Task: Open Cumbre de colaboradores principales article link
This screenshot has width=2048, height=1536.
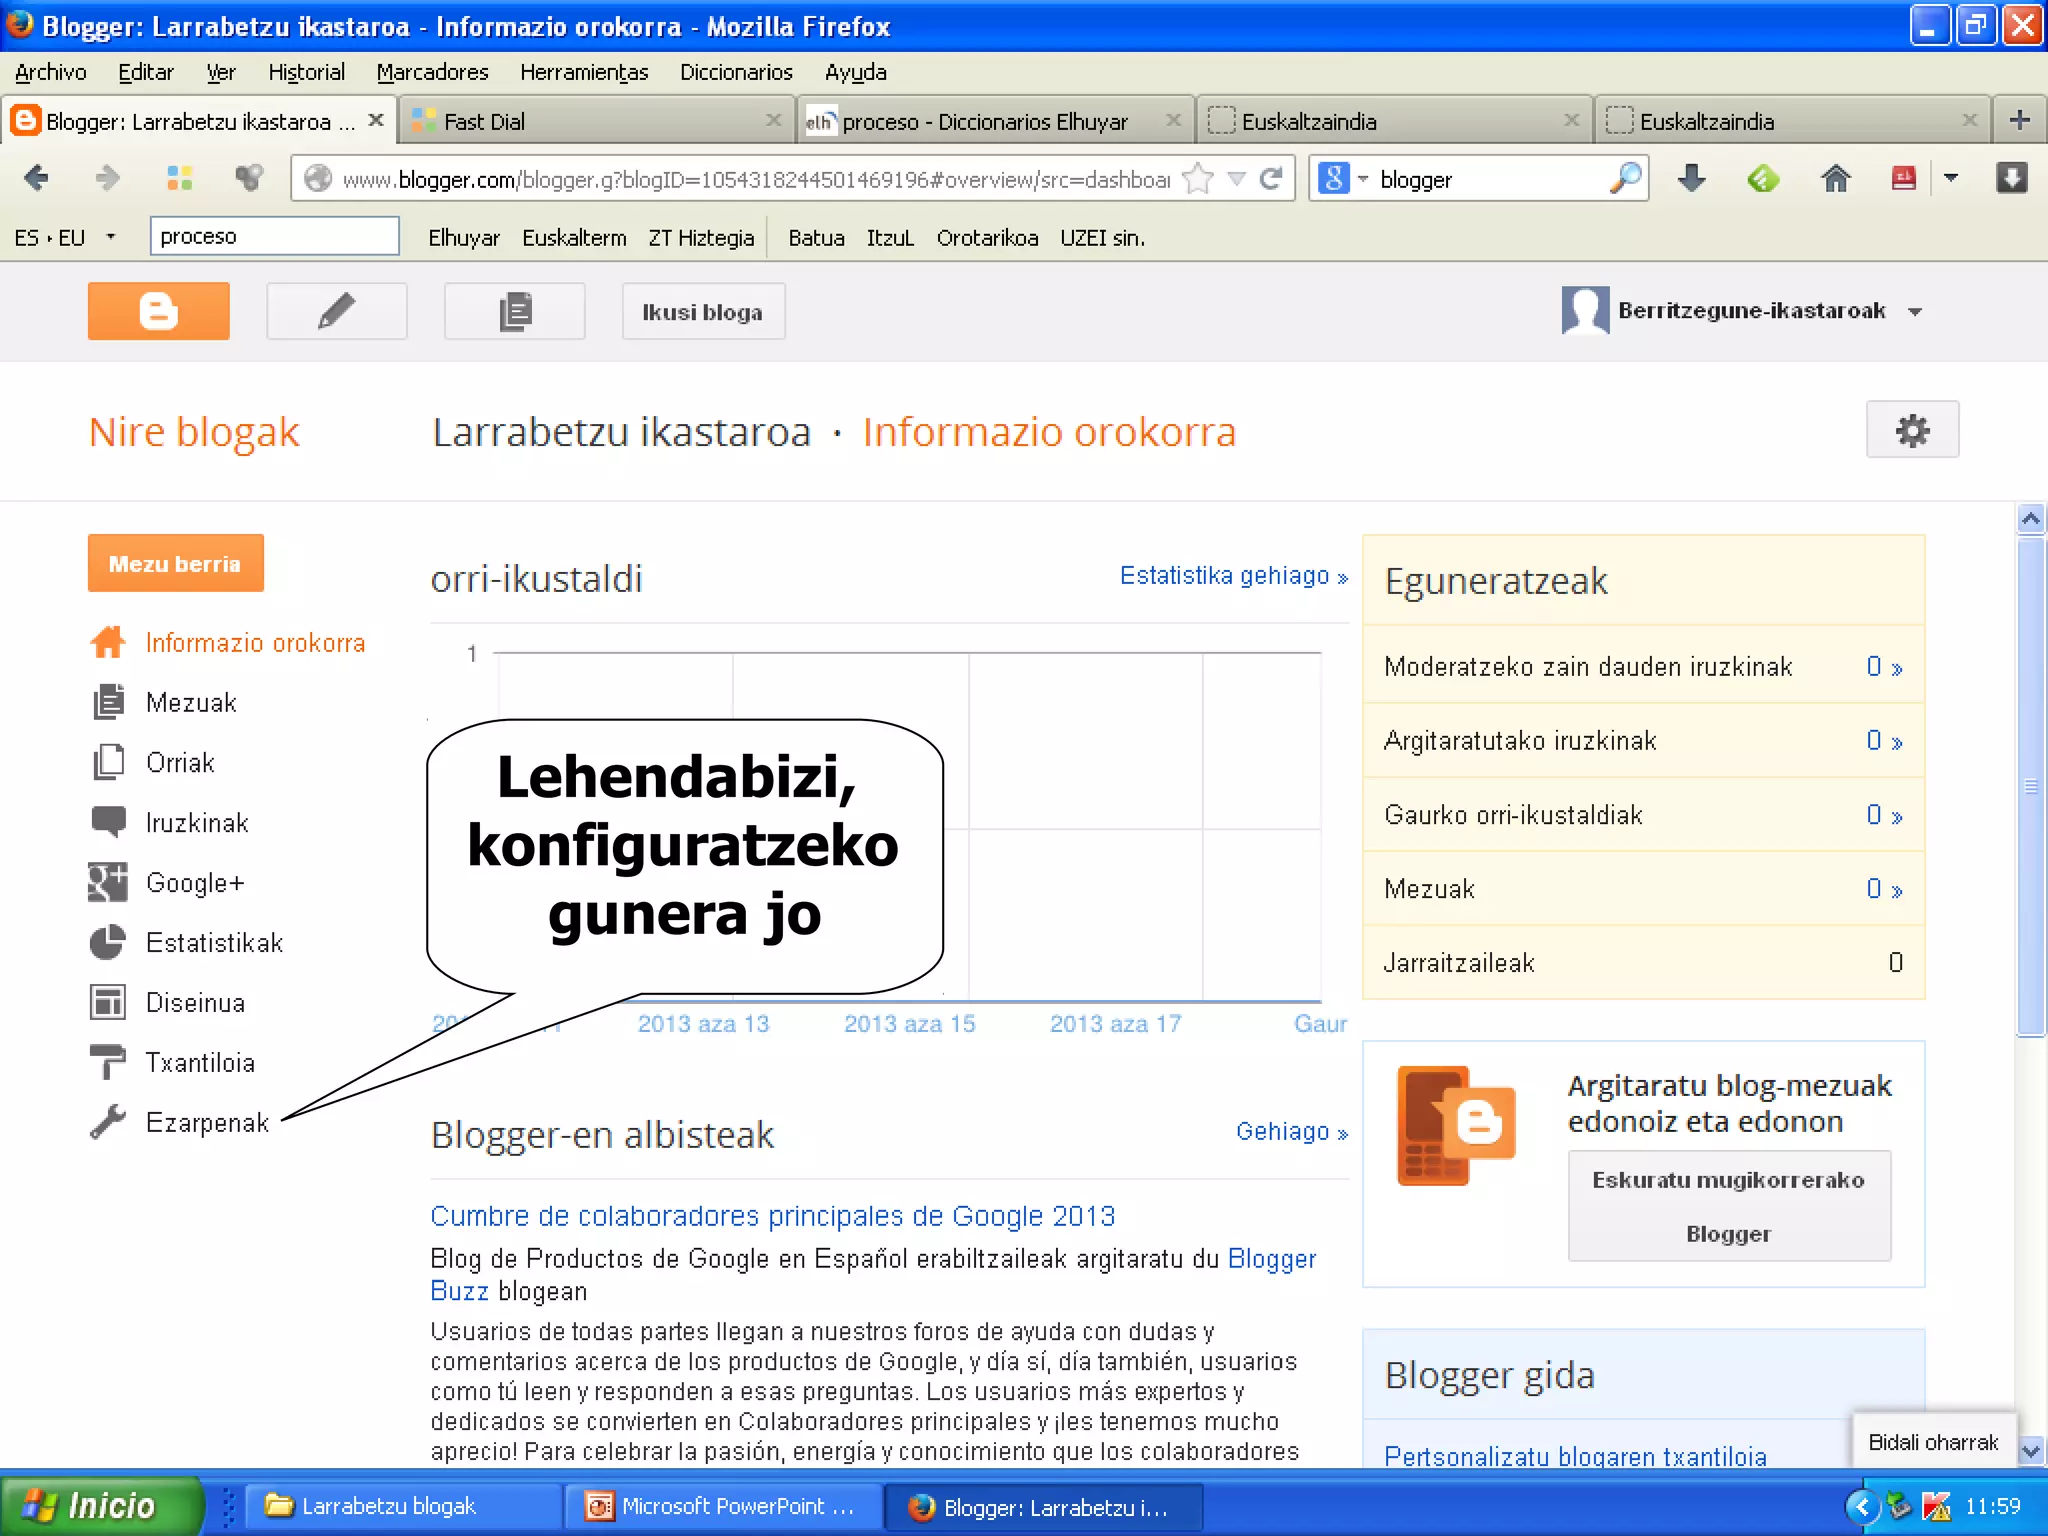Action: pos(772,1215)
